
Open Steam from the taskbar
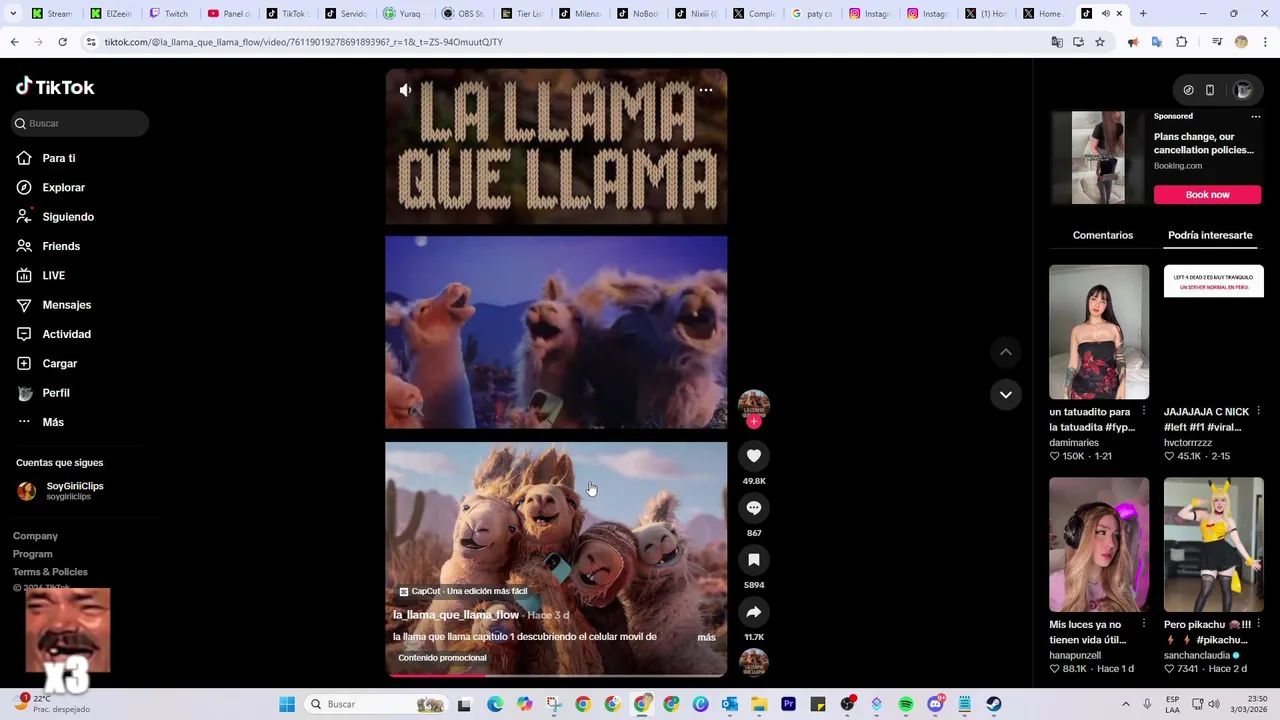click(x=993, y=704)
